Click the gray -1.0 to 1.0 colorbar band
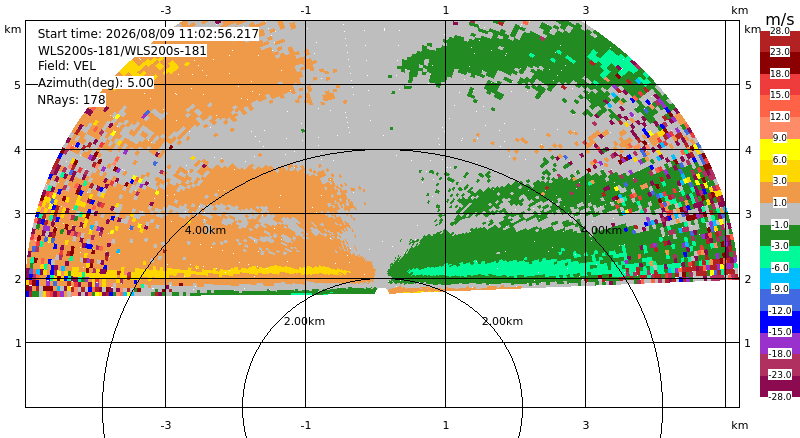 [x=780, y=214]
